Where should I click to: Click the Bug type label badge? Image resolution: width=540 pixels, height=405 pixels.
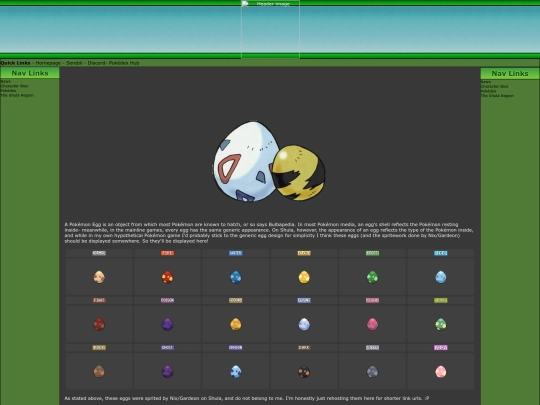[x=440, y=300]
